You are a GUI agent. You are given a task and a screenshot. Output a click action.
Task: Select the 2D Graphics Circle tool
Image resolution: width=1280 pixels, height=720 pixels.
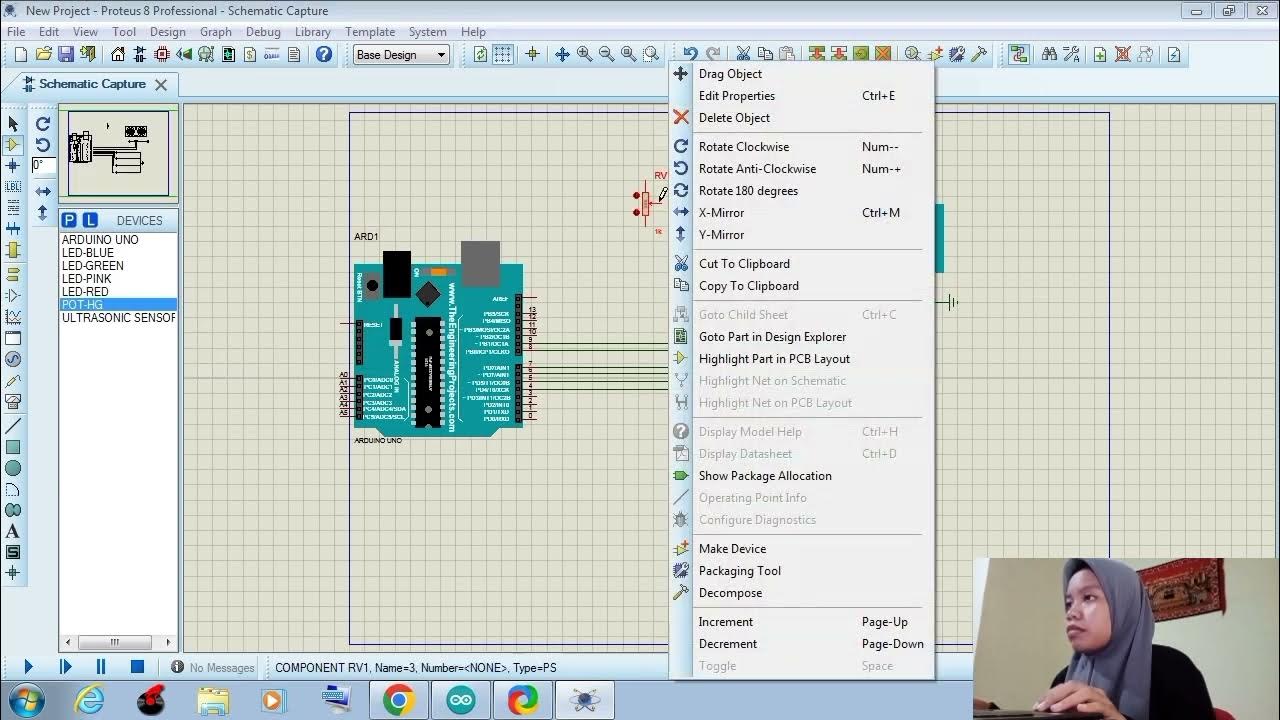click(x=13, y=468)
